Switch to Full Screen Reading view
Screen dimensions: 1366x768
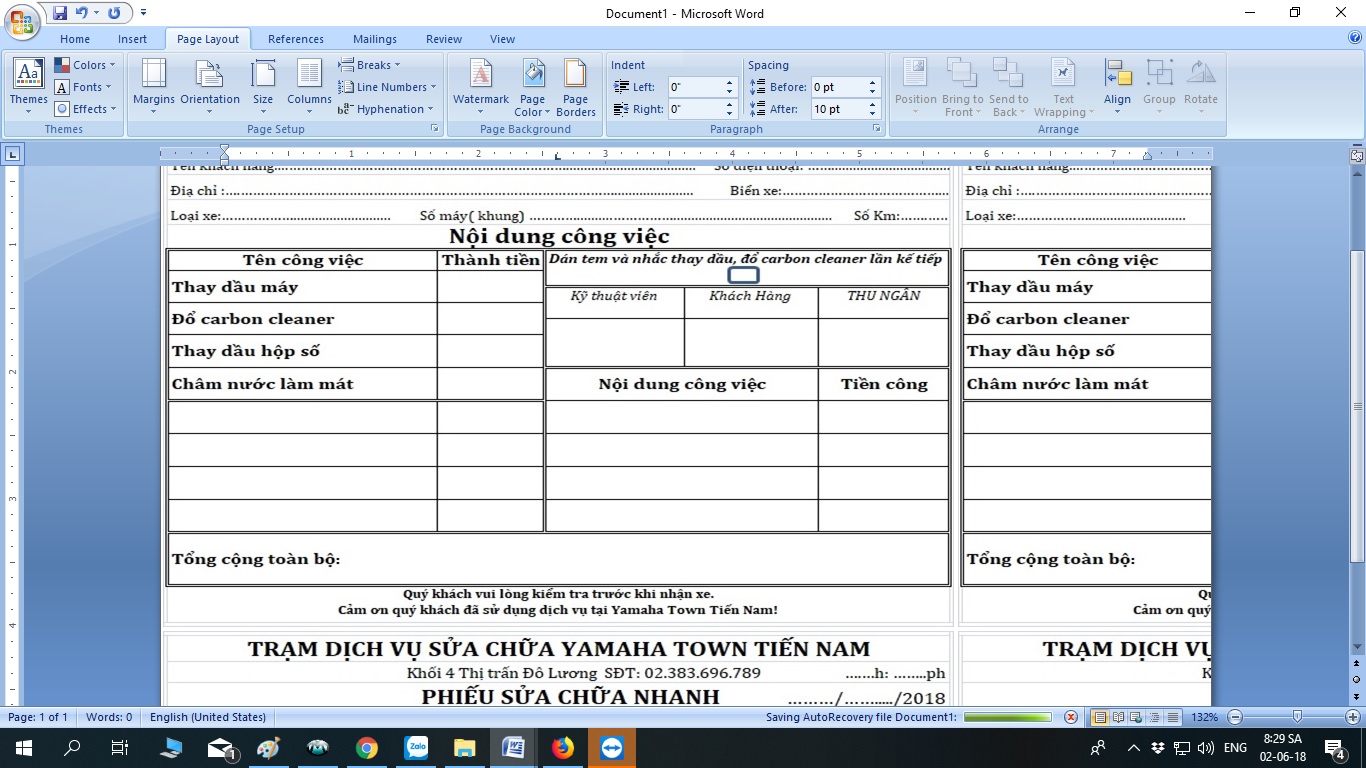click(x=1119, y=717)
